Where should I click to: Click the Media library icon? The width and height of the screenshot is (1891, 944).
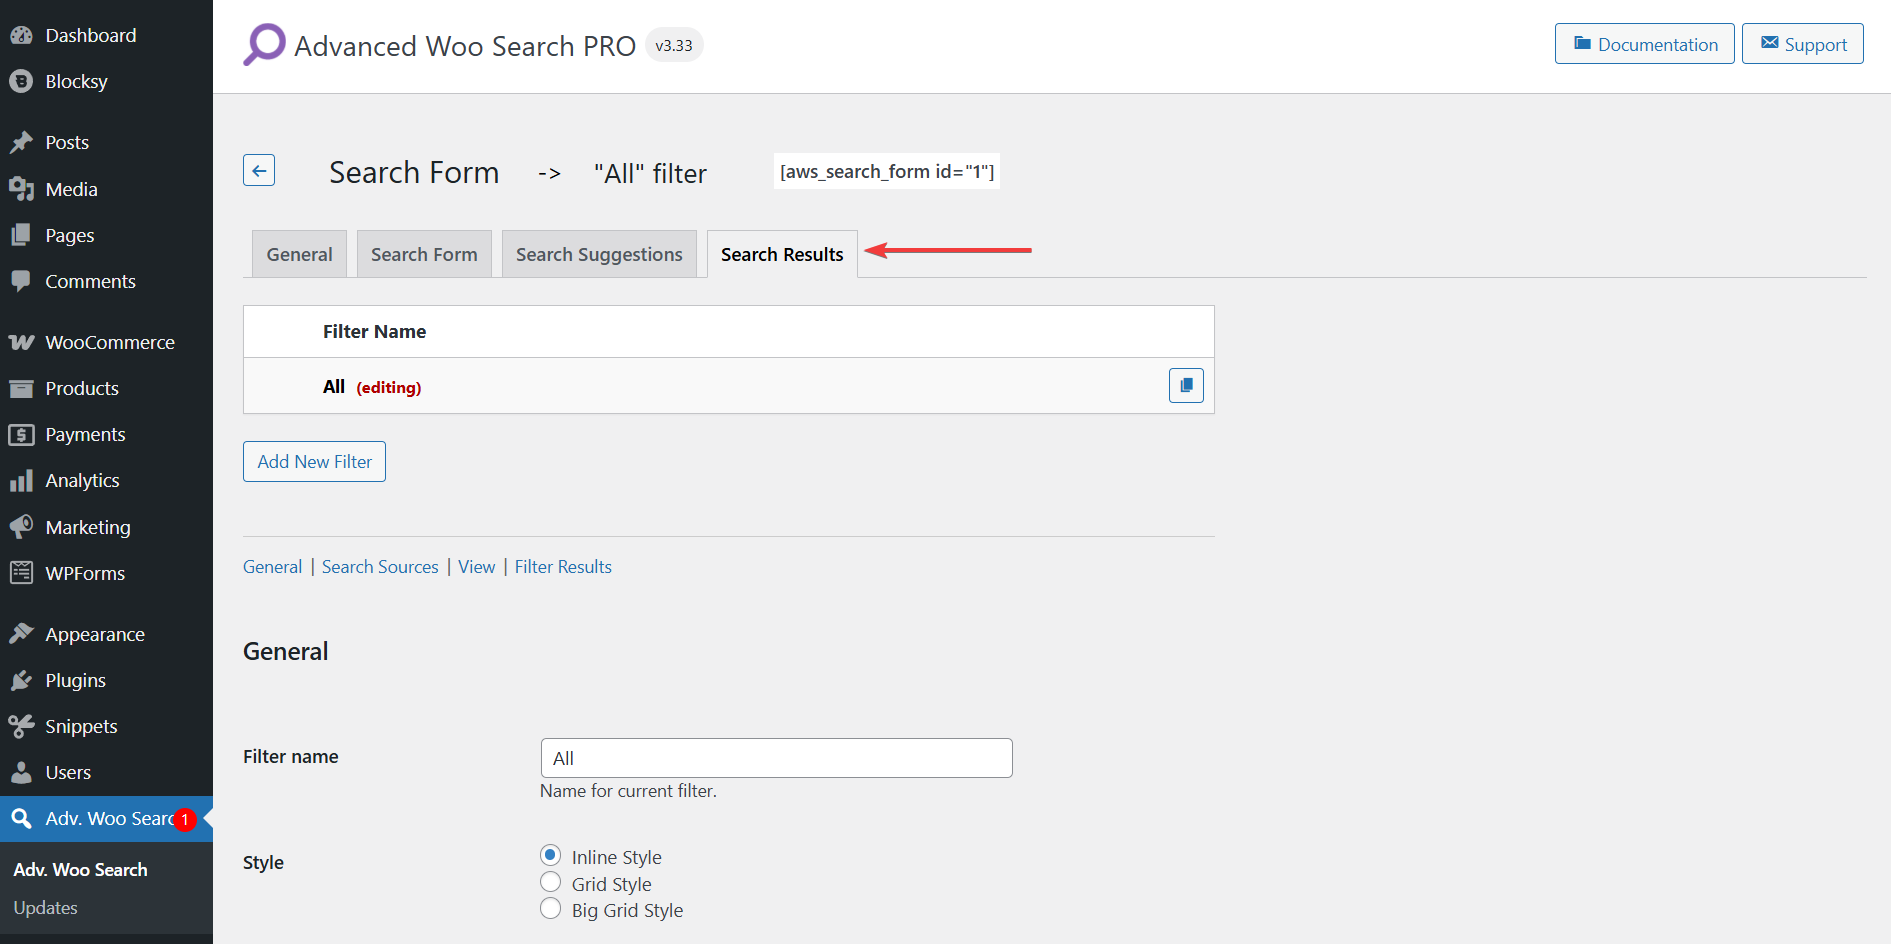click(x=21, y=189)
